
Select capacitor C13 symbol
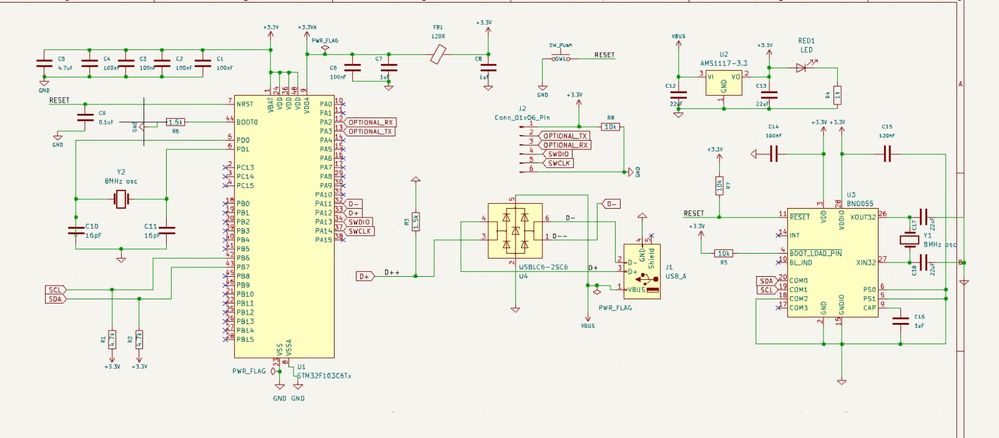coord(770,96)
